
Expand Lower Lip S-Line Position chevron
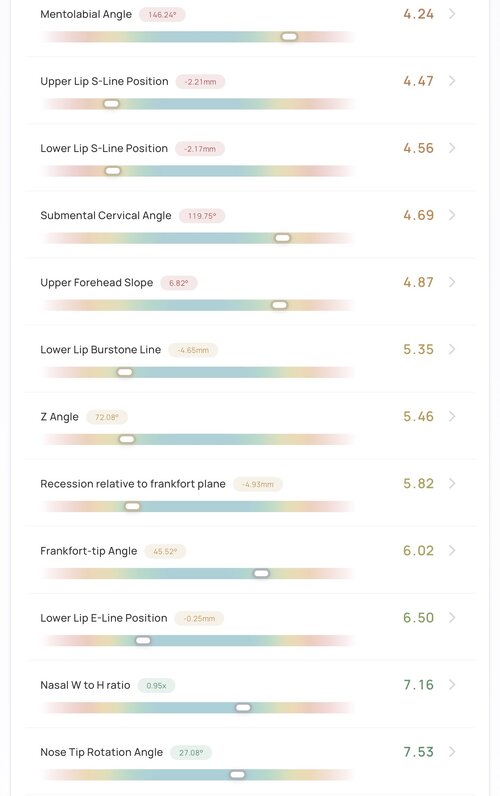tap(452, 148)
